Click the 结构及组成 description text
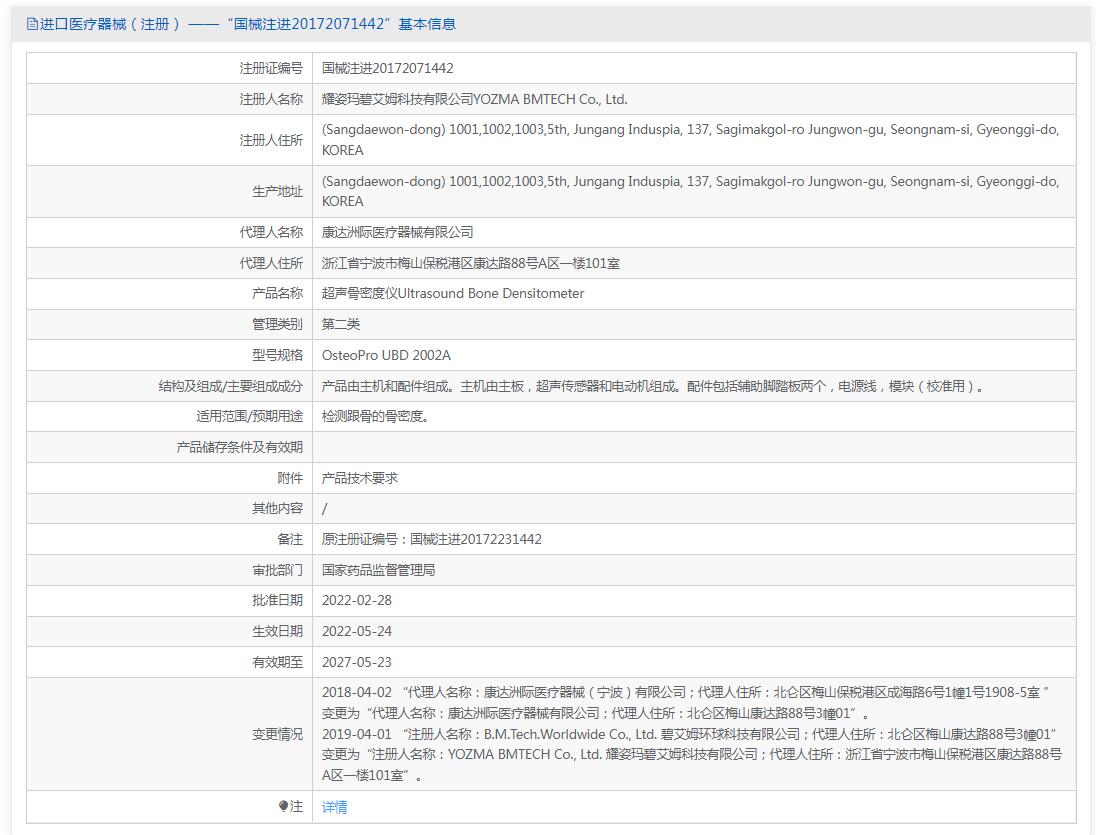Image resolution: width=1096 pixels, height=835 pixels. (x=652, y=386)
